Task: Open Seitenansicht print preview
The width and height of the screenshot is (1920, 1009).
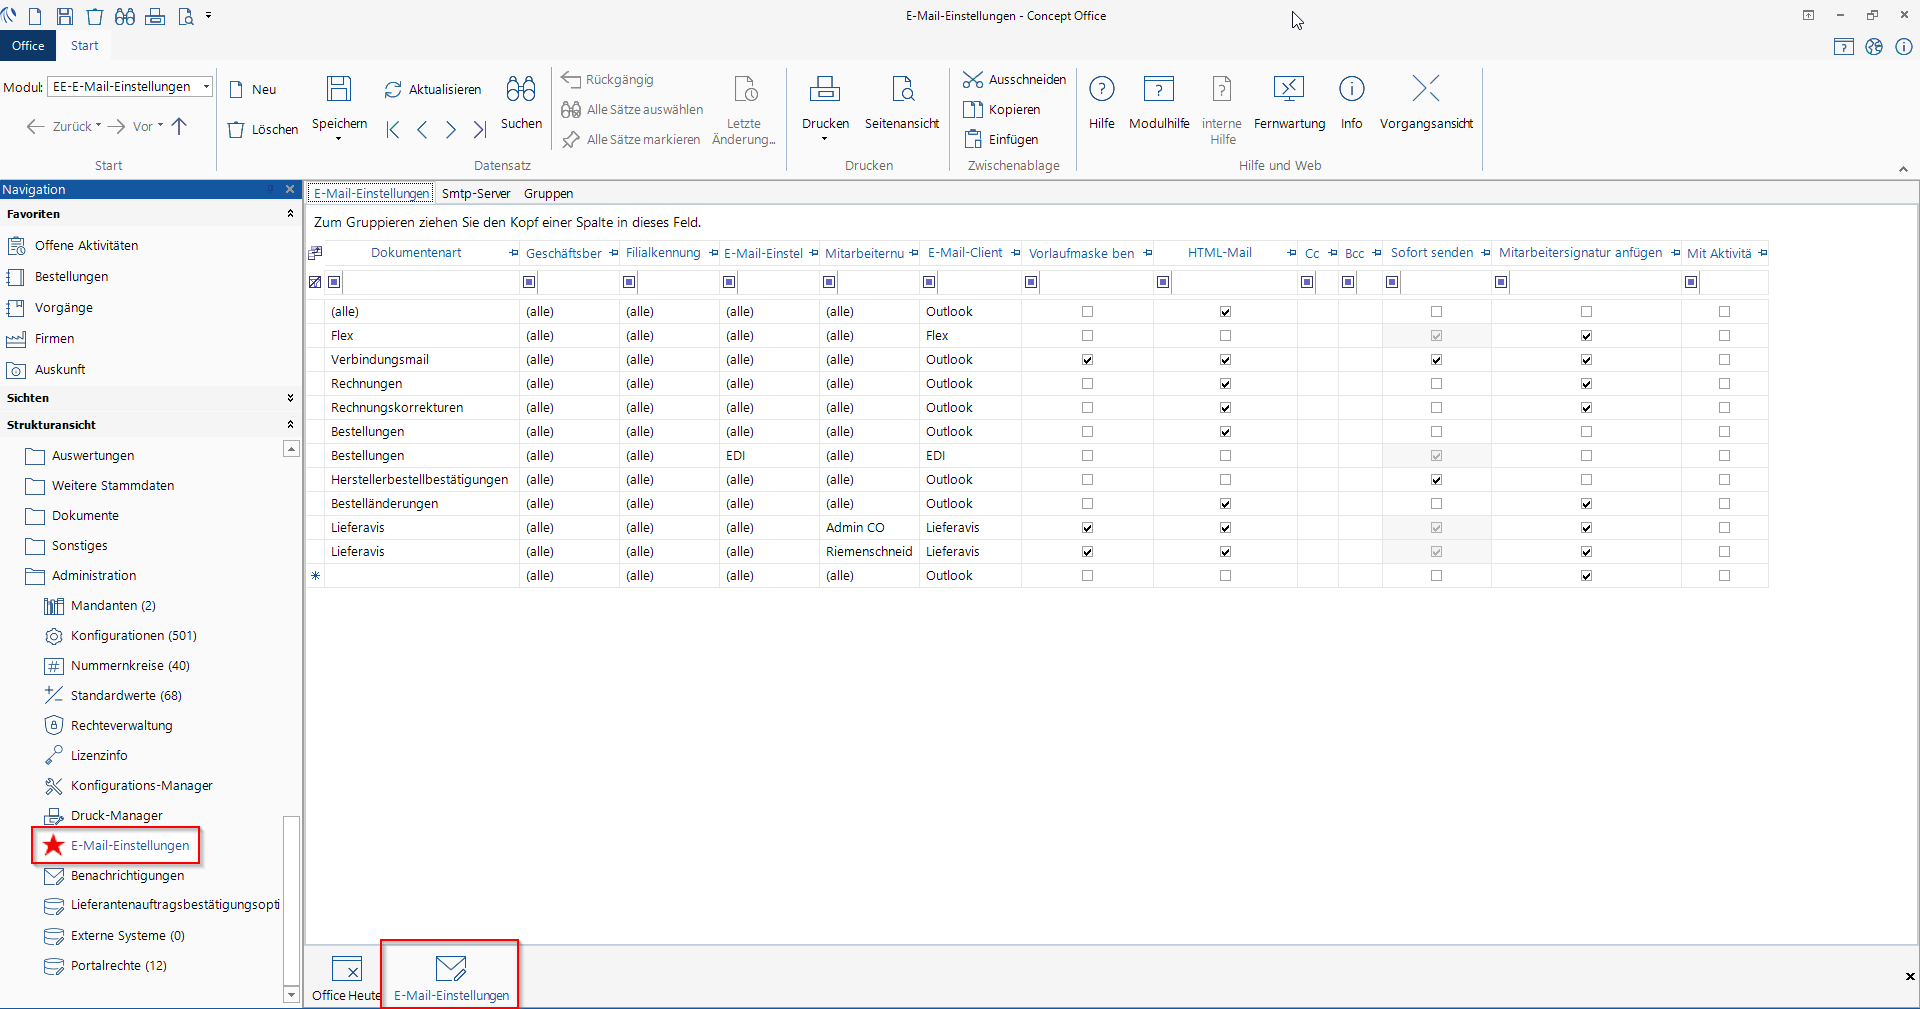Action: pos(902,89)
